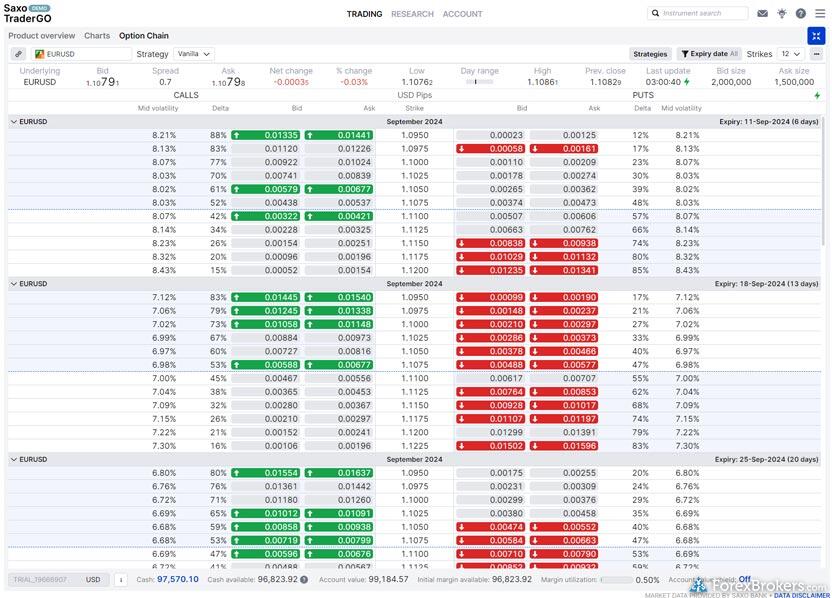Screen dimensions: 832x598
Task: Click the blue collapse fullscreen icon
Action: point(817,36)
